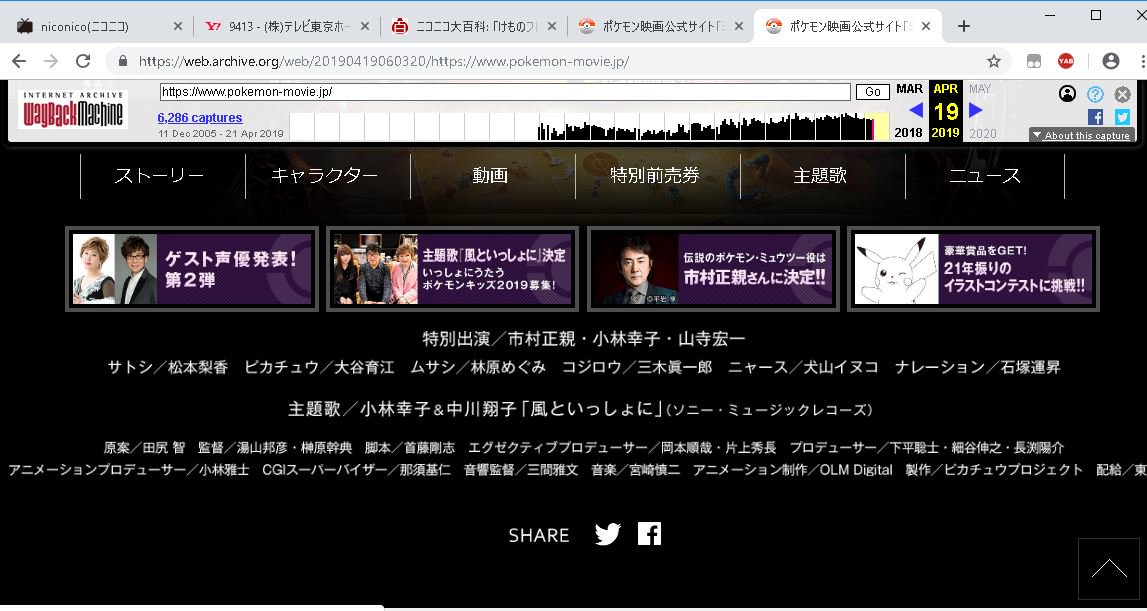Viewport: 1147px width, 611px height.
Task: Click the scroll-to-top arrow button
Action: (1109, 569)
